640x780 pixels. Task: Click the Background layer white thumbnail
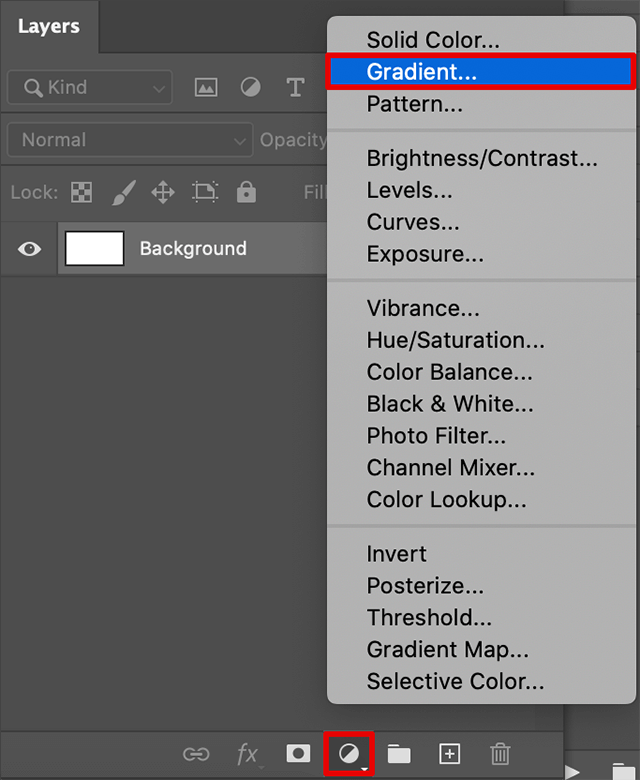[95, 249]
